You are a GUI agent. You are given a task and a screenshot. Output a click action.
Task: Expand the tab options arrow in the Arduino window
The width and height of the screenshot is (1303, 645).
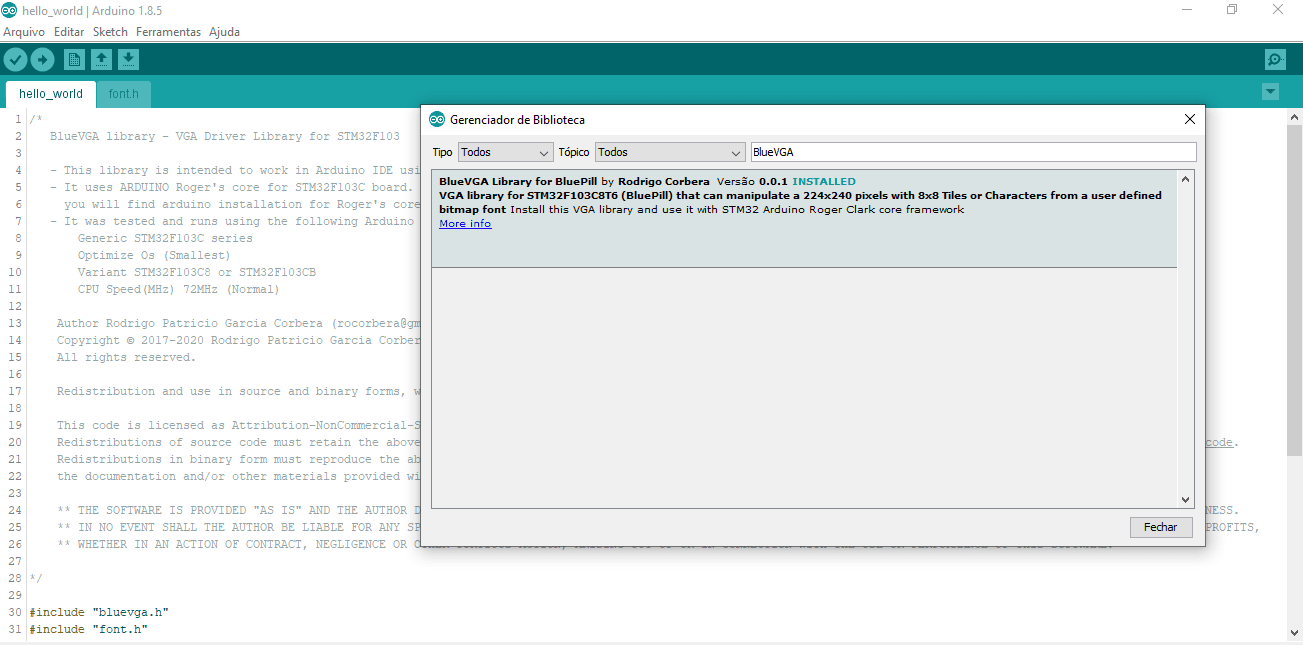coord(1270,92)
